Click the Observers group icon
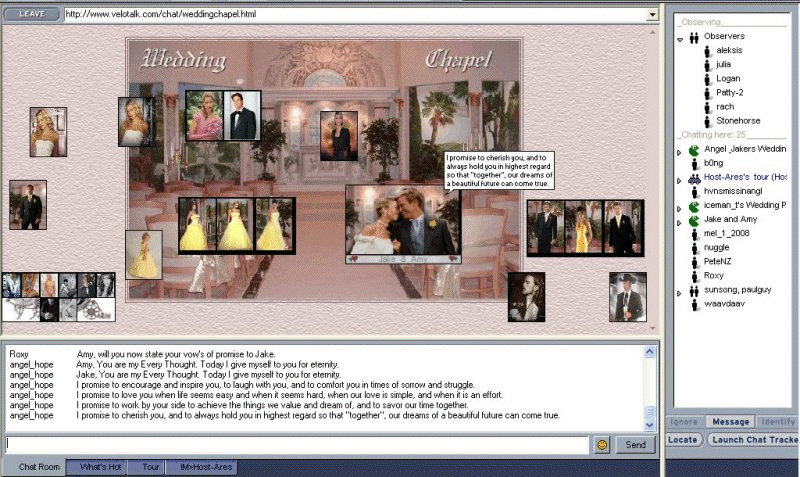 click(x=693, y=37)
